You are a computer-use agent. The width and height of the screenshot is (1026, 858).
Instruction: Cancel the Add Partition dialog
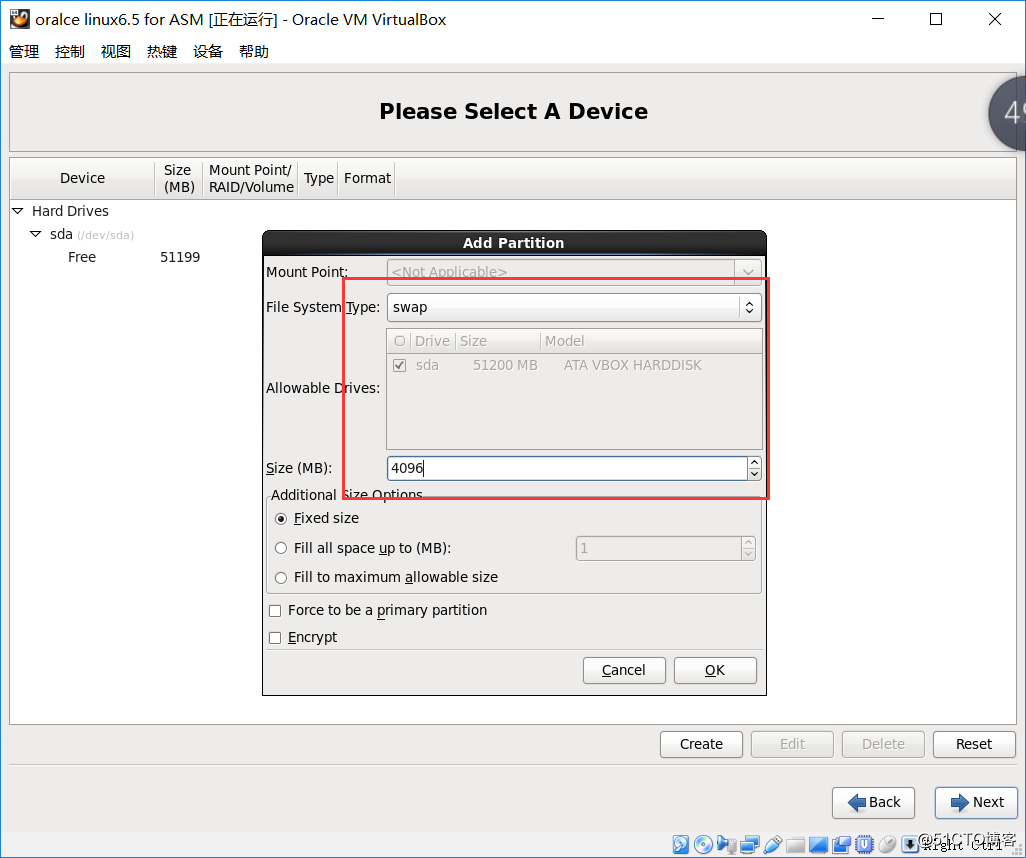(624, 670)
